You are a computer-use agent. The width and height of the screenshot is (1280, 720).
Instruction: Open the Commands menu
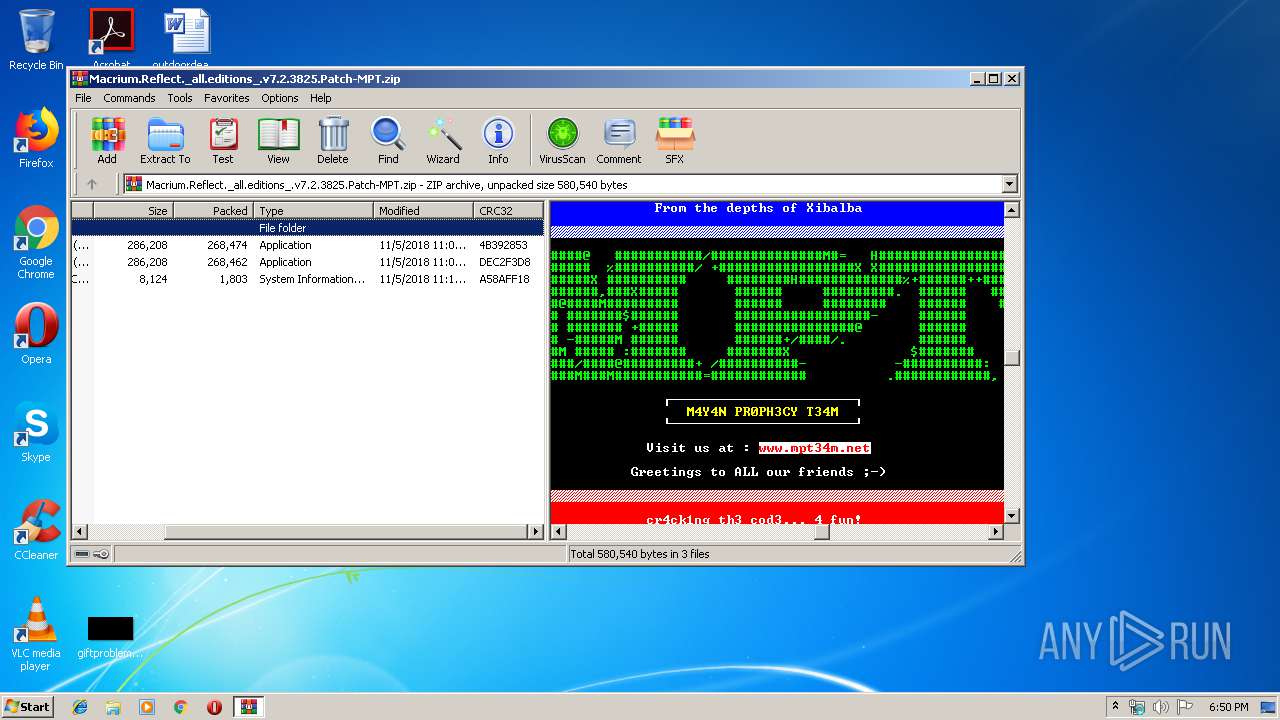[x=129, y=98]
